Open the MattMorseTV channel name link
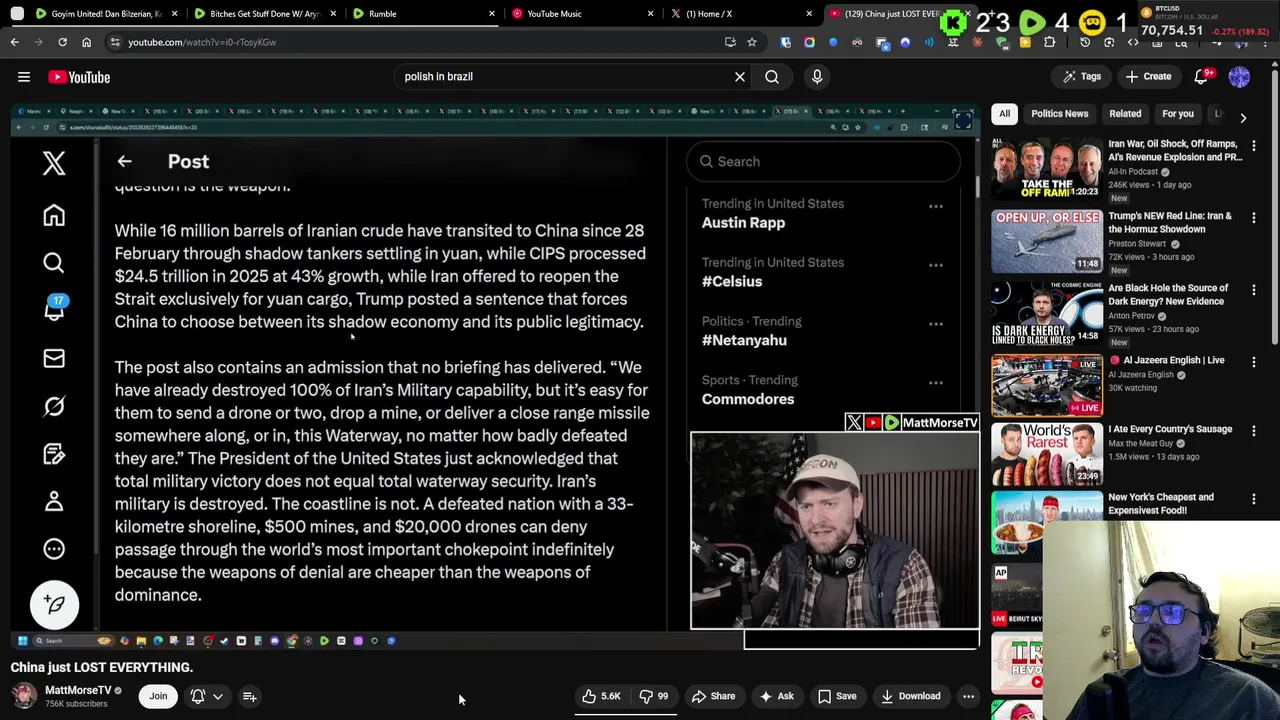The image size is (1280, 720). 78,690
